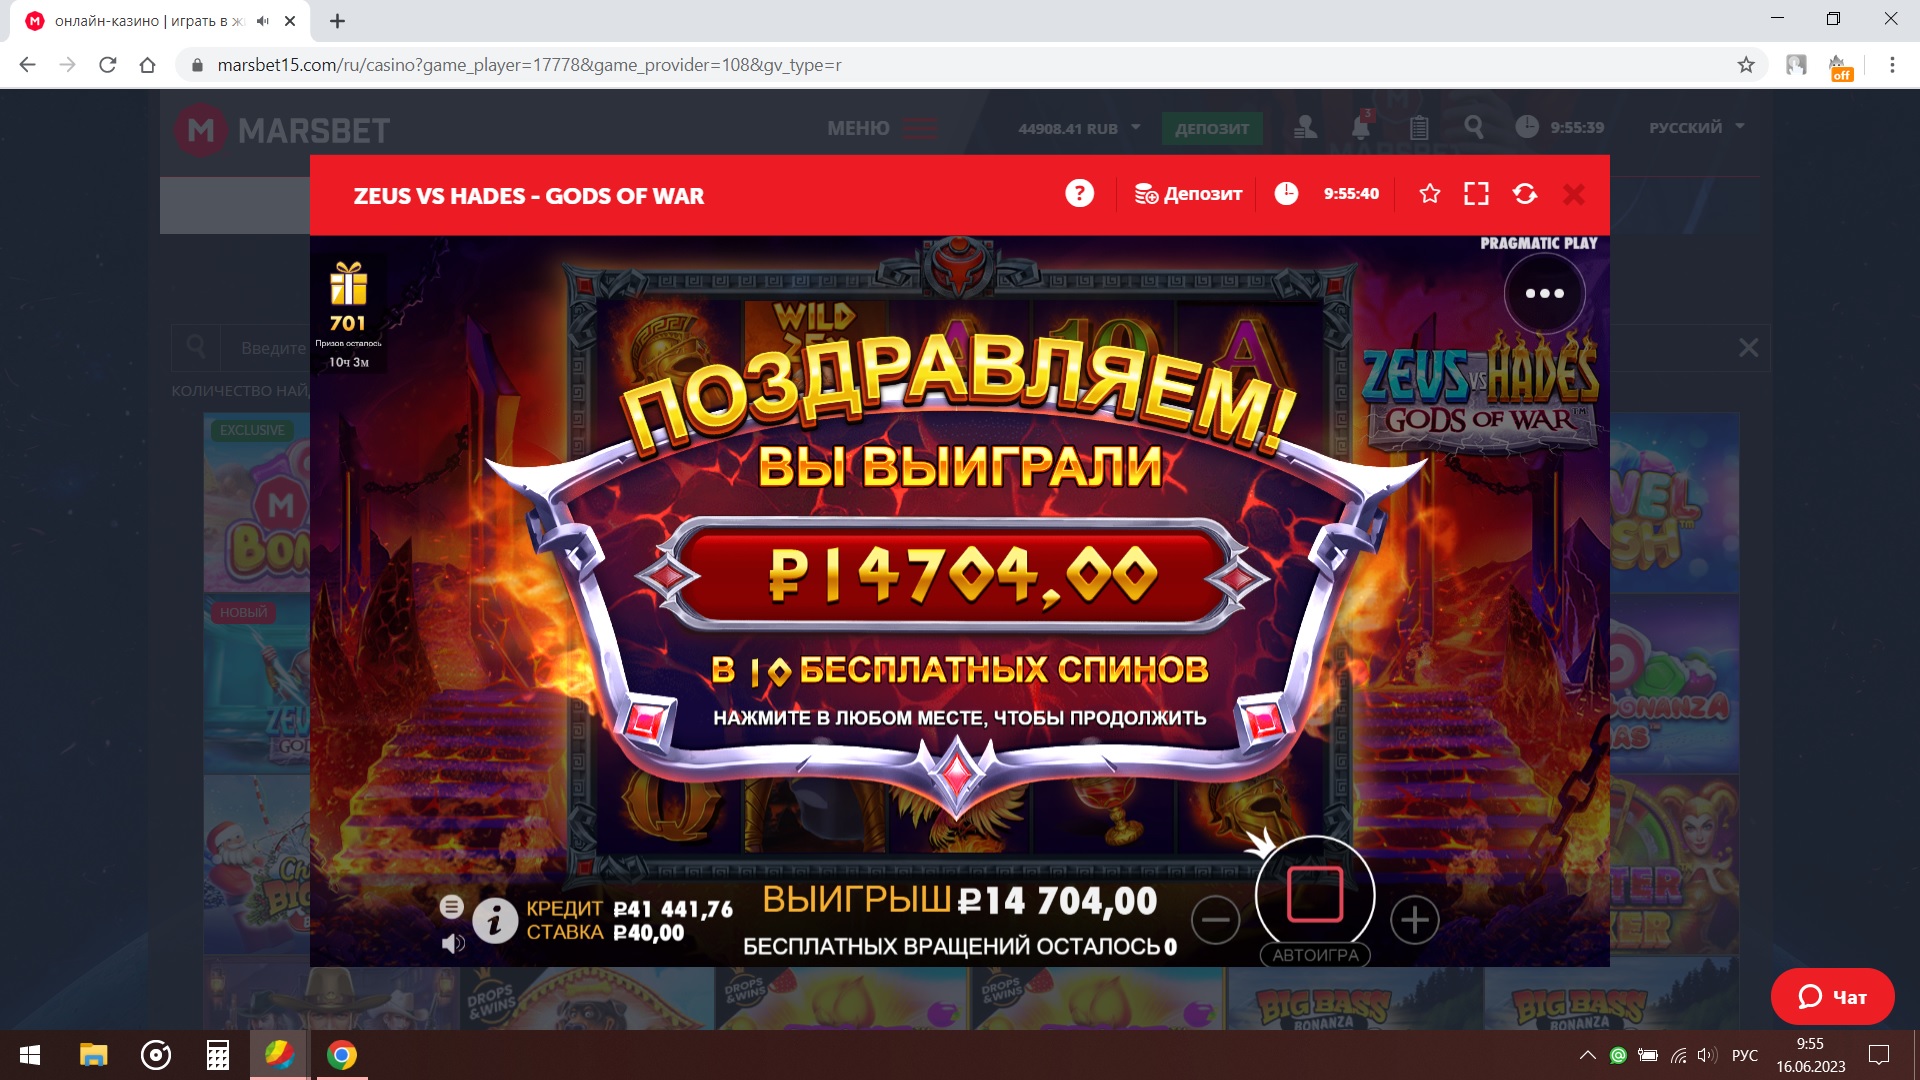Image resolution: width=1920 pixels, height=1080 pixels.
Task: Enter fullscreen mode for the game
Action: tap(1476, 194)
